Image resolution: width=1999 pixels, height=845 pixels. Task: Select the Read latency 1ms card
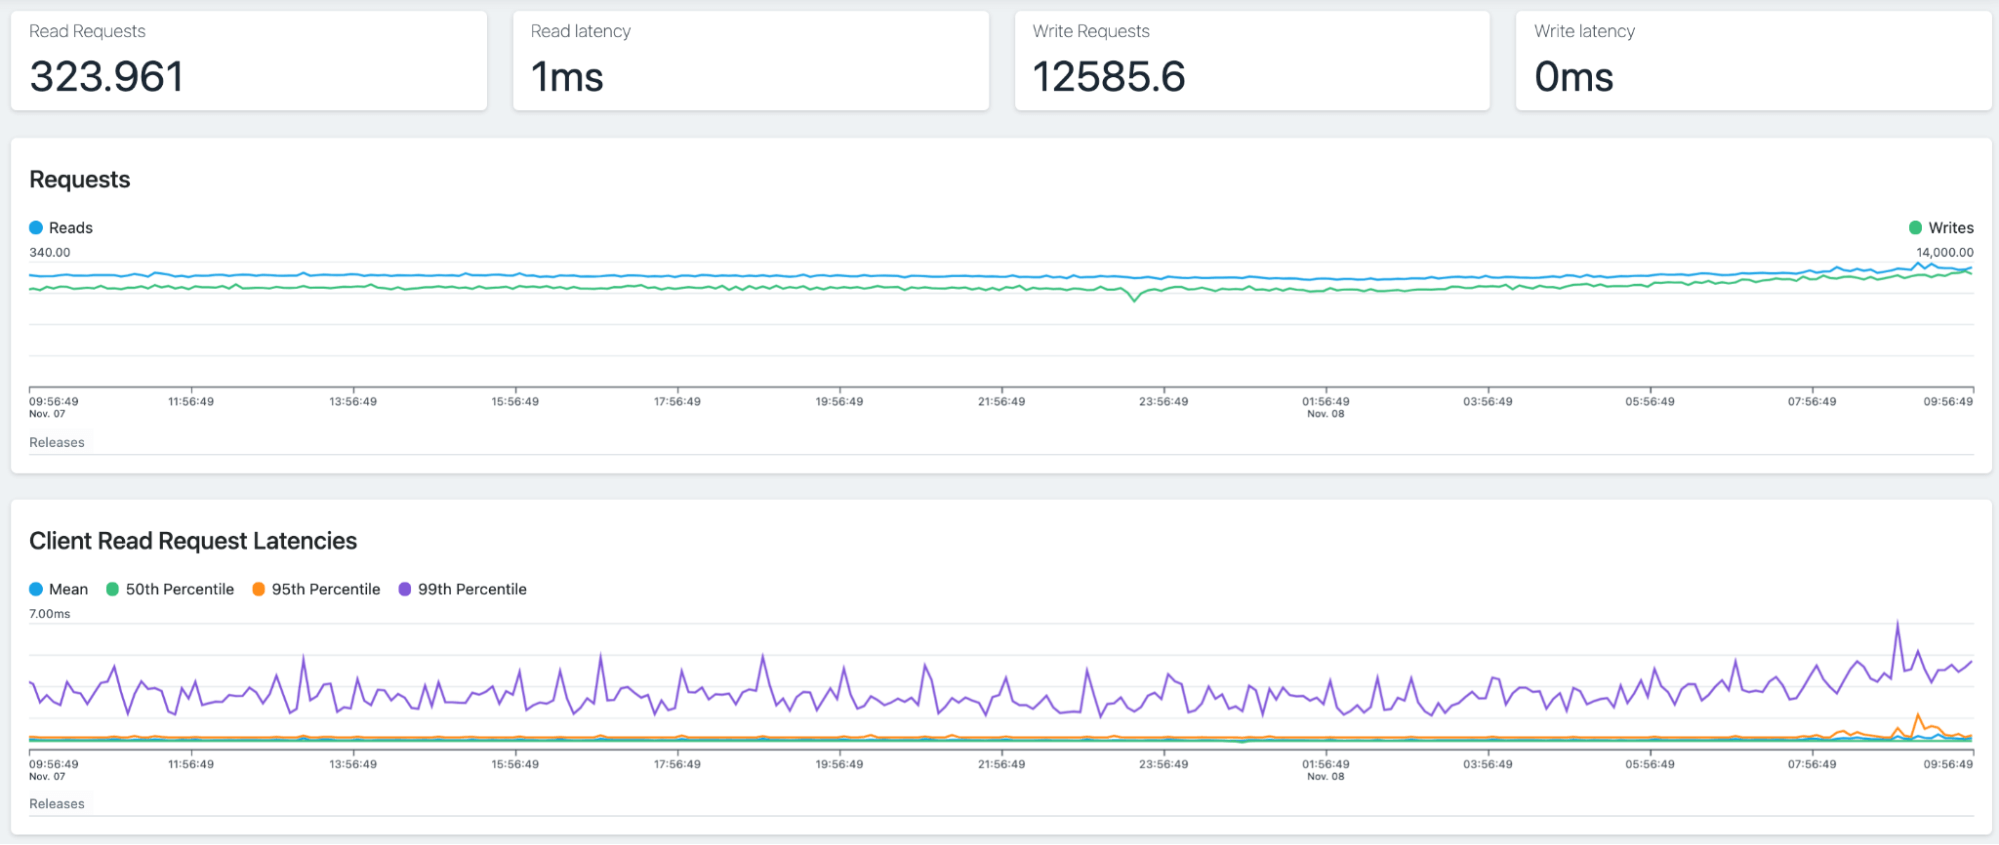pyautogui.click(x=750, y=61)
